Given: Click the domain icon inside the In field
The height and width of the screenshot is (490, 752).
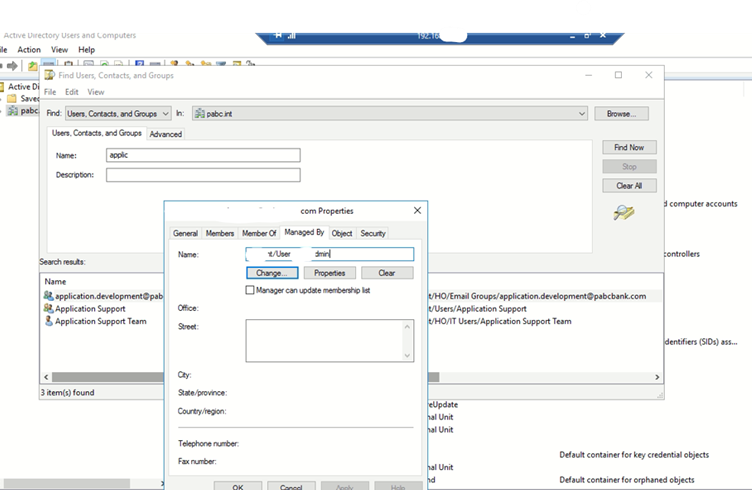Looking at the screenshot, I should click(x=200, y=114).
